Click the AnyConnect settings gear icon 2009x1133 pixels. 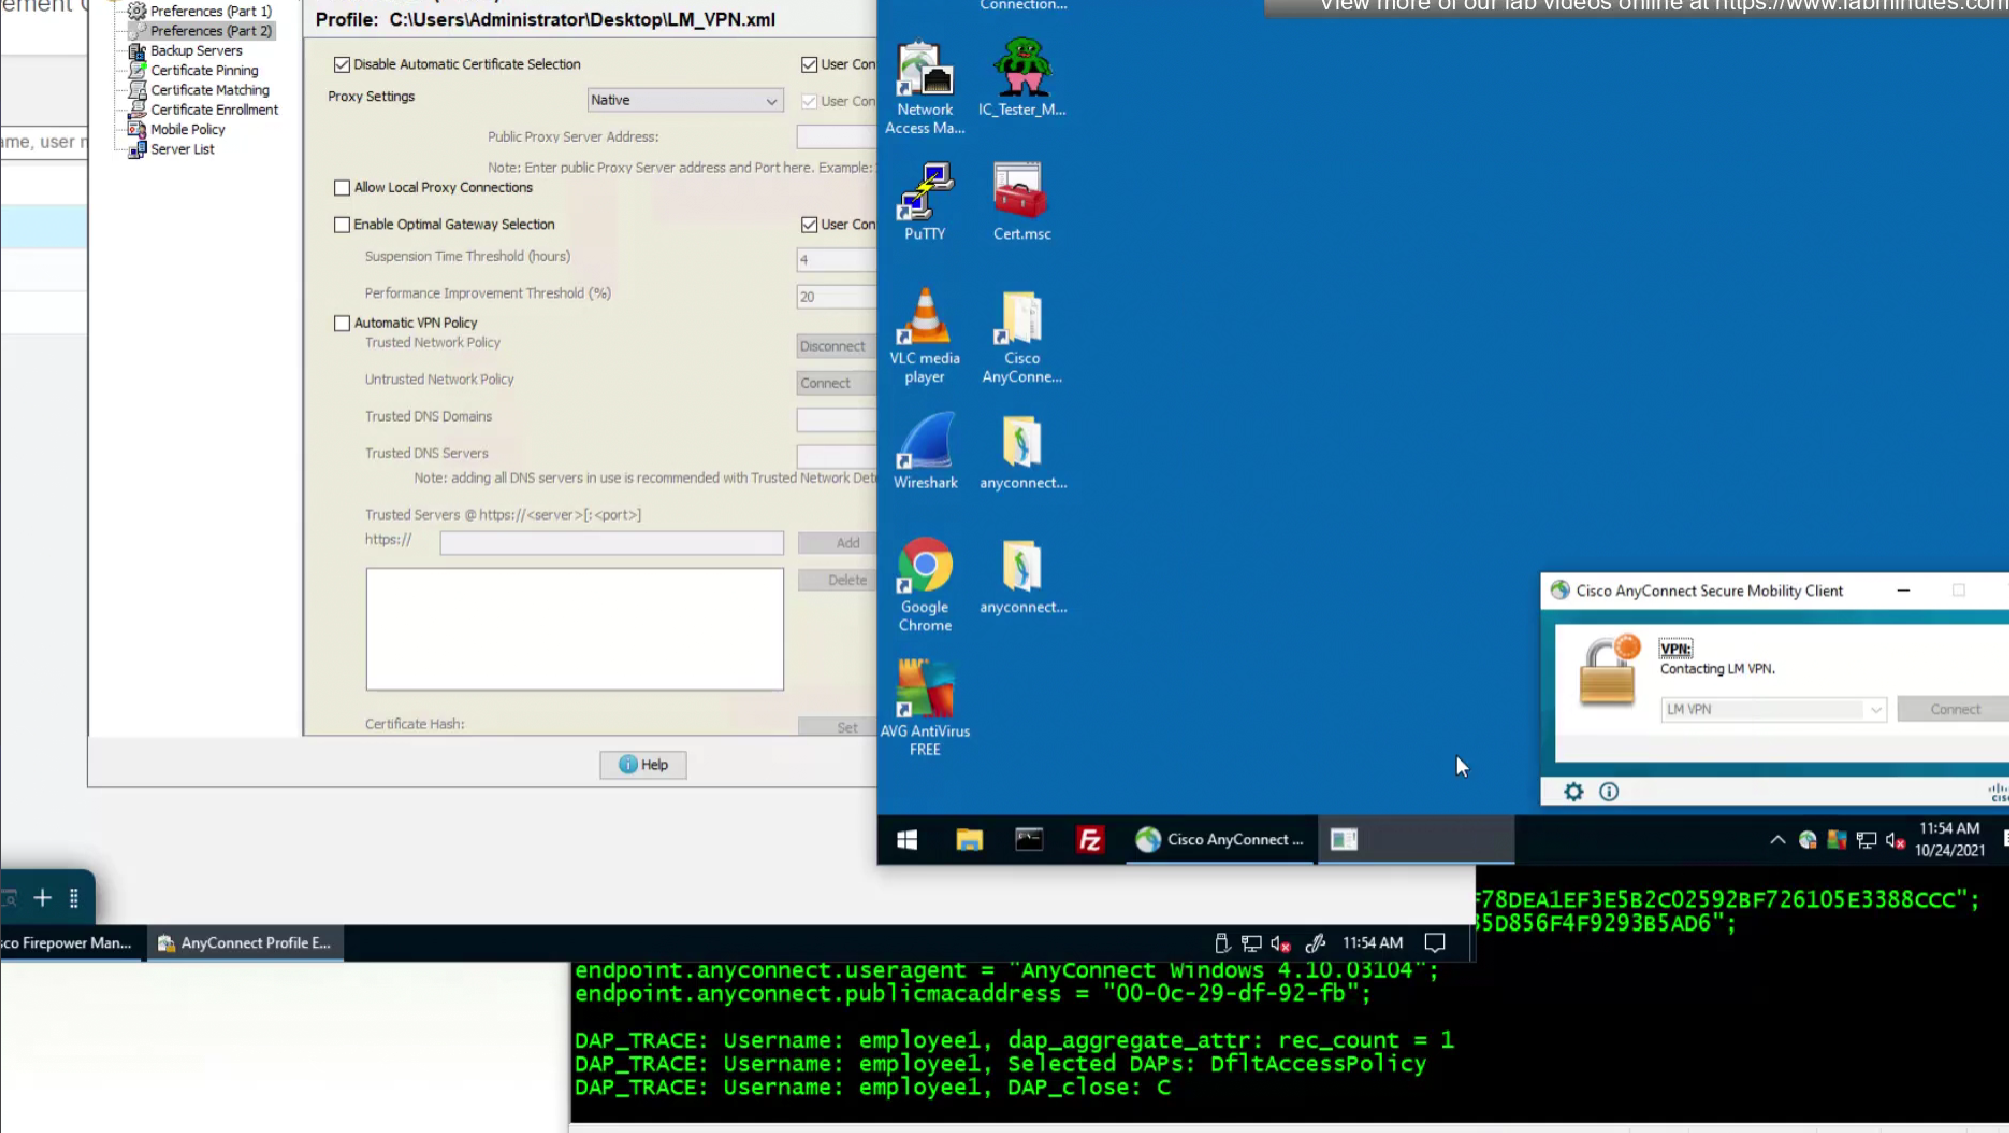(1573, 792)
